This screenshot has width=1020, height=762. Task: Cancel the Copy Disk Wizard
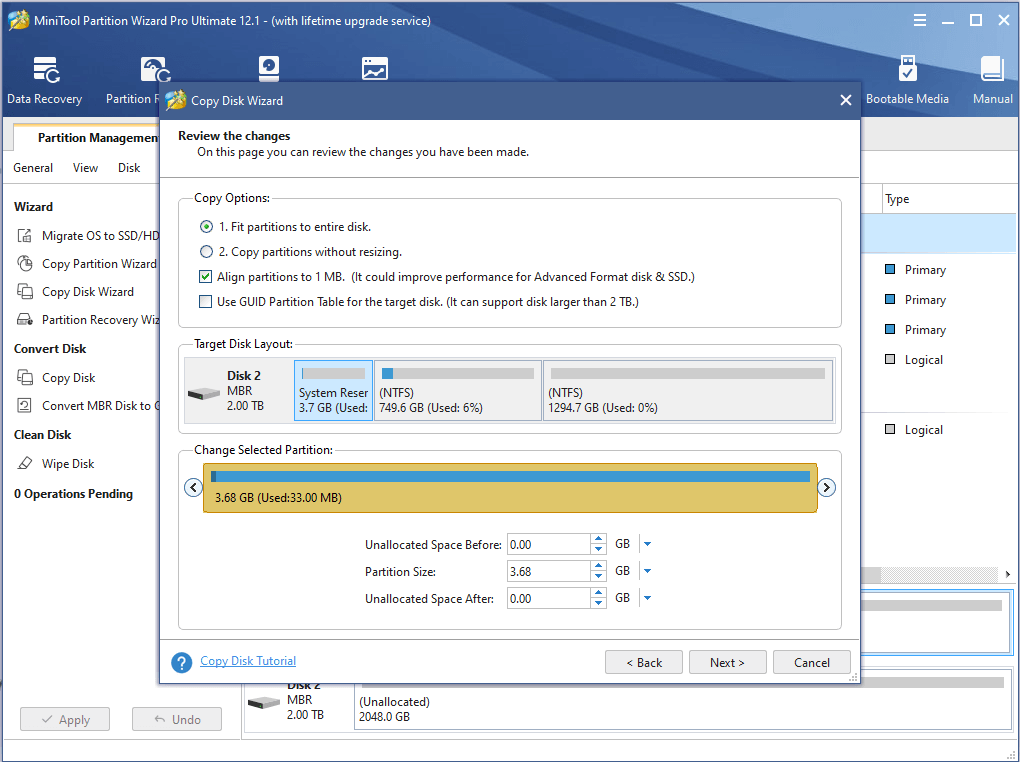(811, 662)
